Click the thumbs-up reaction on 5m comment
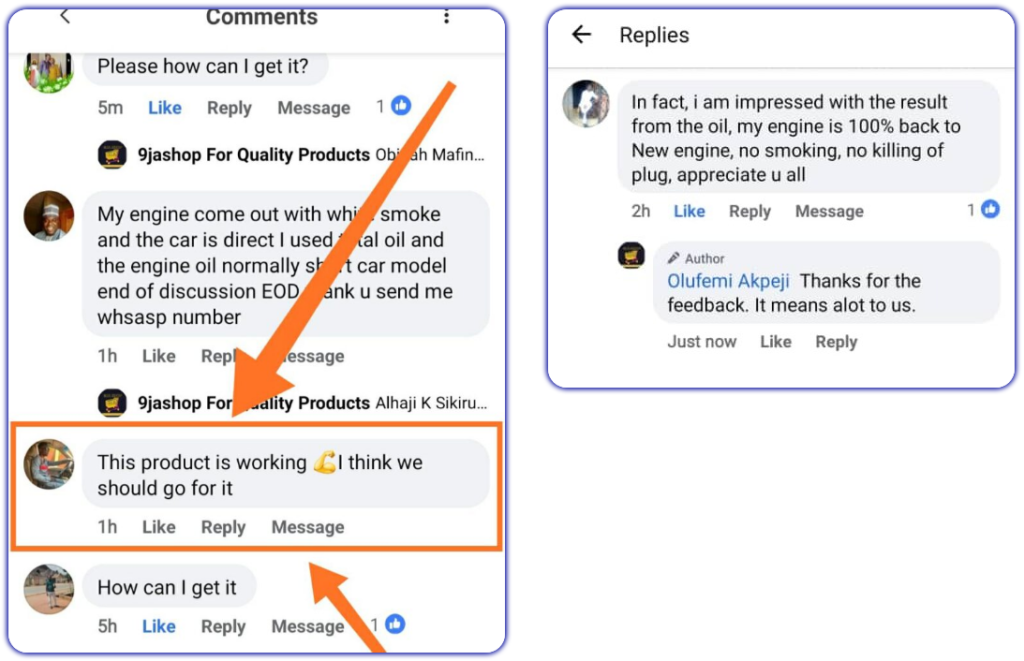 tap(401, 105)
